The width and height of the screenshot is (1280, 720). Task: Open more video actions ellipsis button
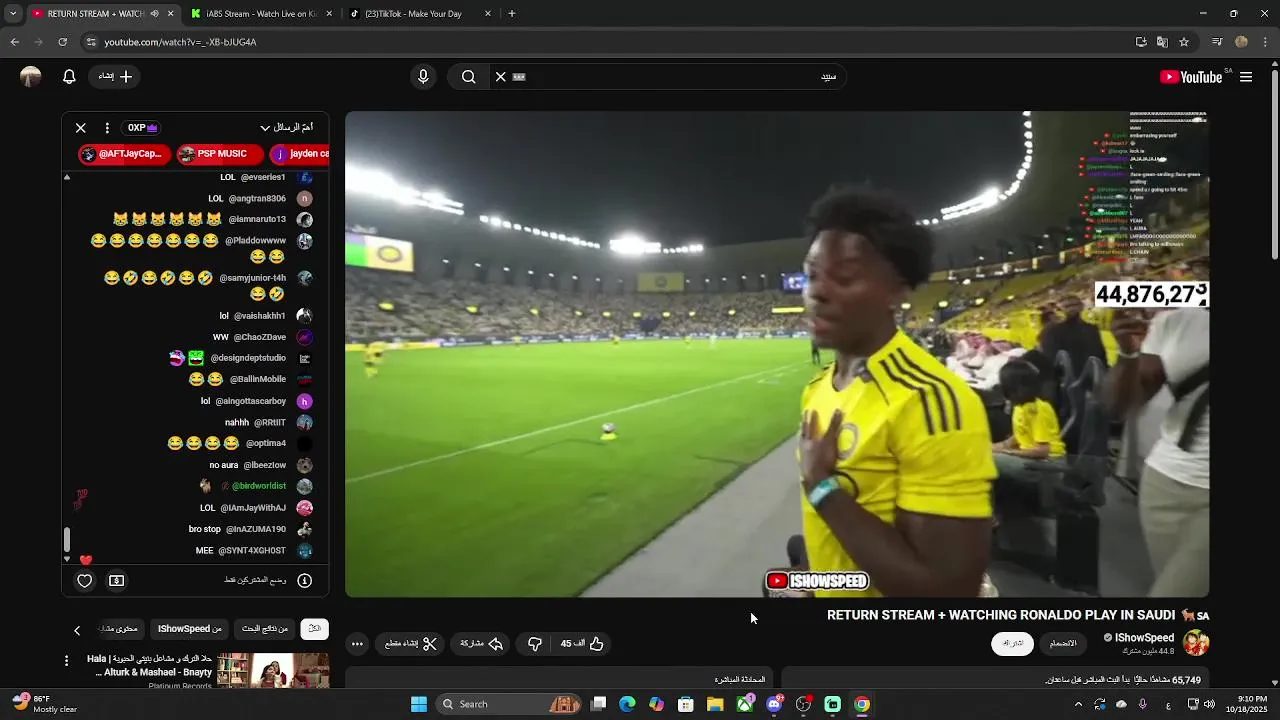point(357,644)
